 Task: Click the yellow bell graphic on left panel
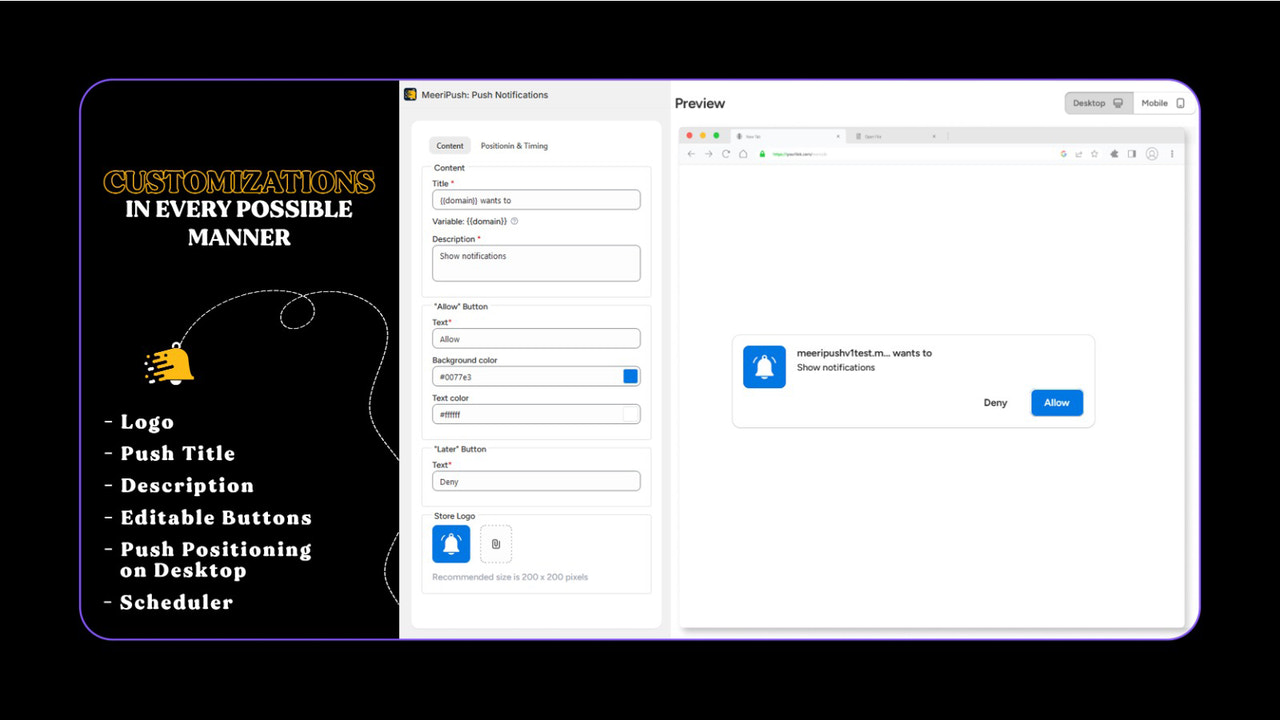point(170,364)
